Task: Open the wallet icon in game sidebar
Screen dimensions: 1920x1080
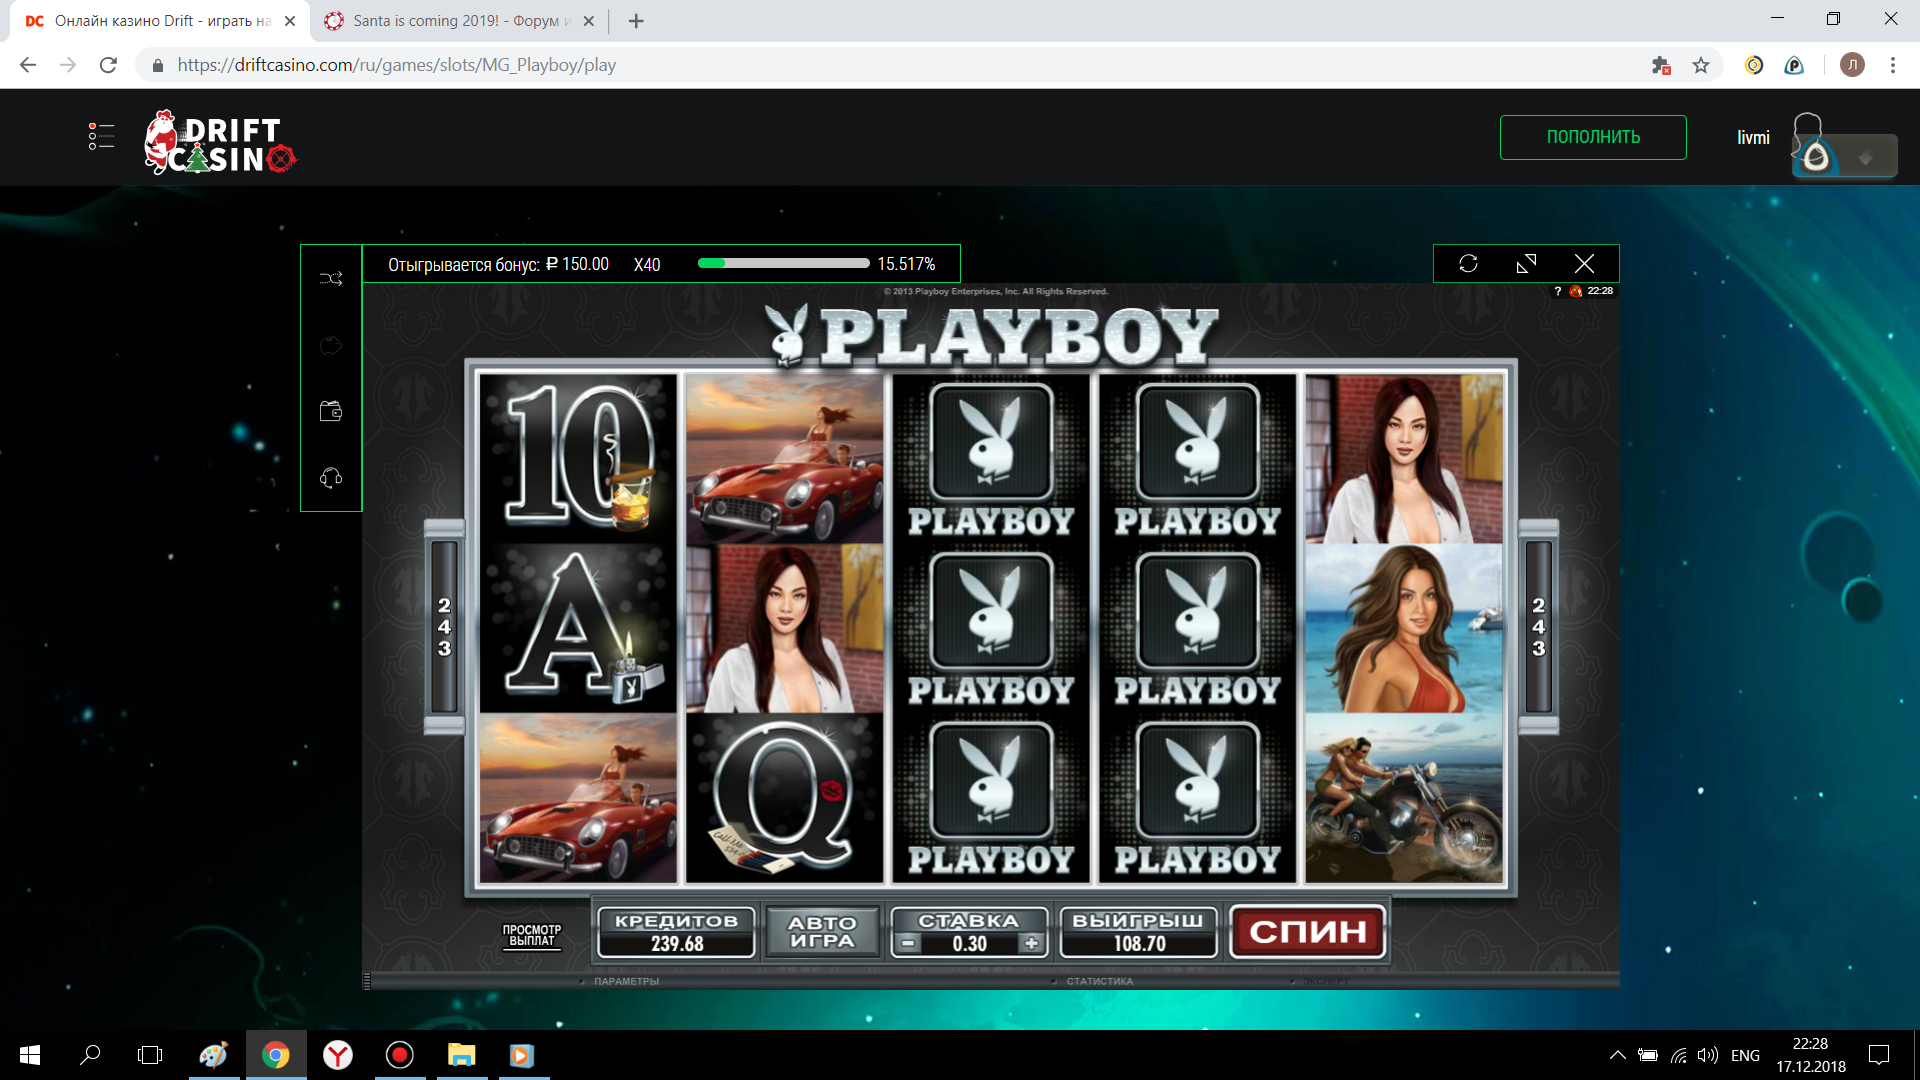Action: point(331,411)
